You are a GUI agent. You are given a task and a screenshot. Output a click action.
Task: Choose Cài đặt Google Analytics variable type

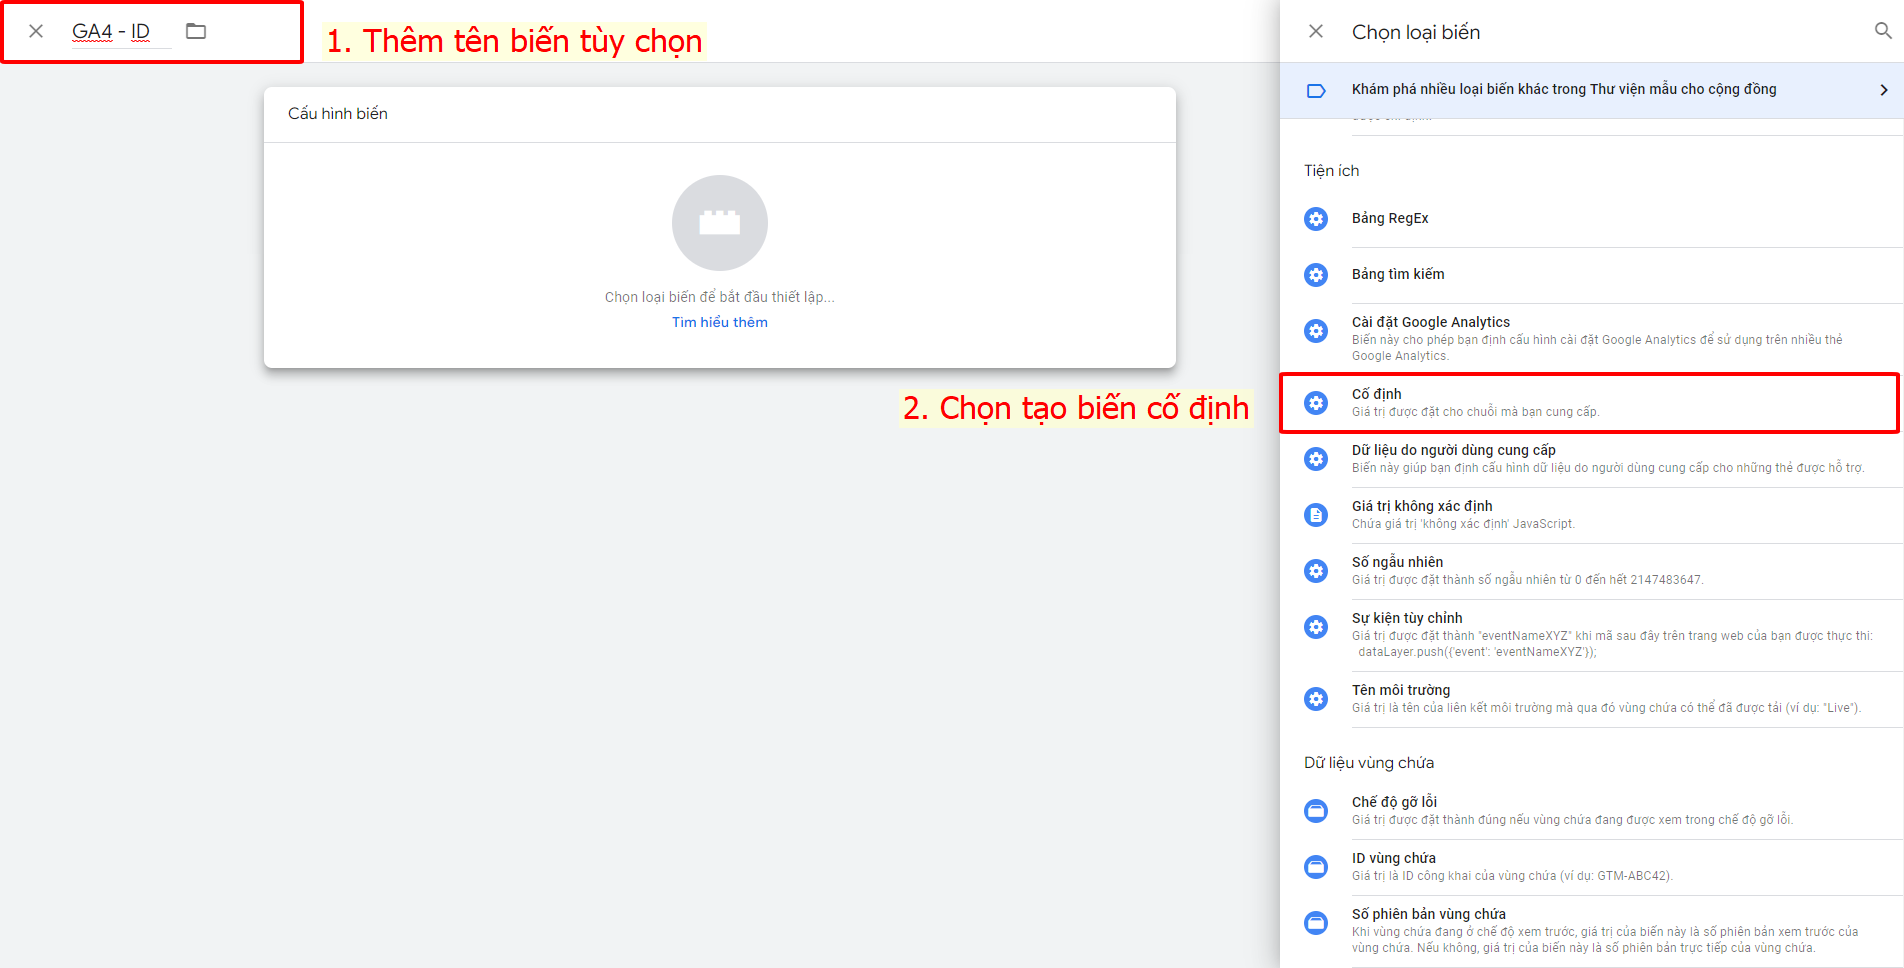tap(1592, 339)
